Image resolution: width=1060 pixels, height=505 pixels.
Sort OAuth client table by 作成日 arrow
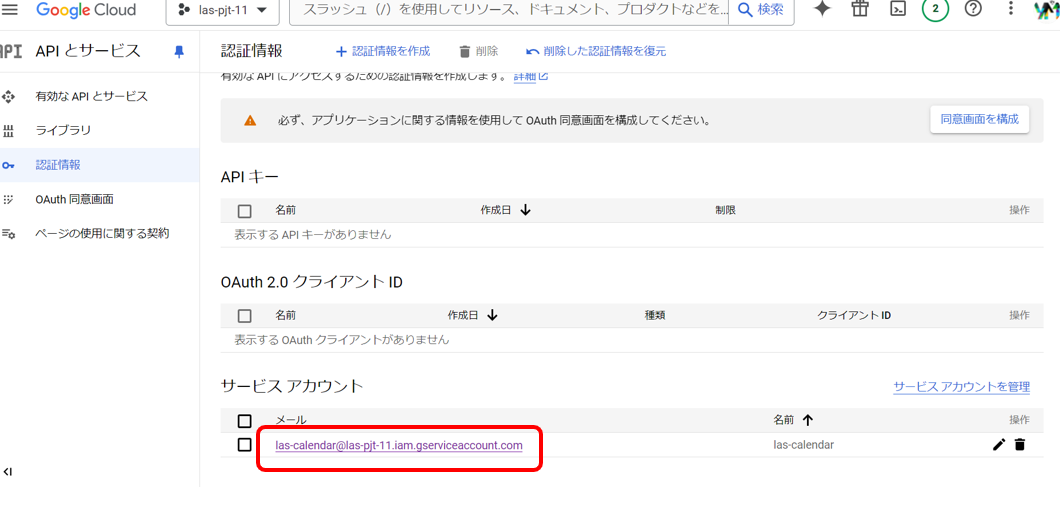[493, 315]
